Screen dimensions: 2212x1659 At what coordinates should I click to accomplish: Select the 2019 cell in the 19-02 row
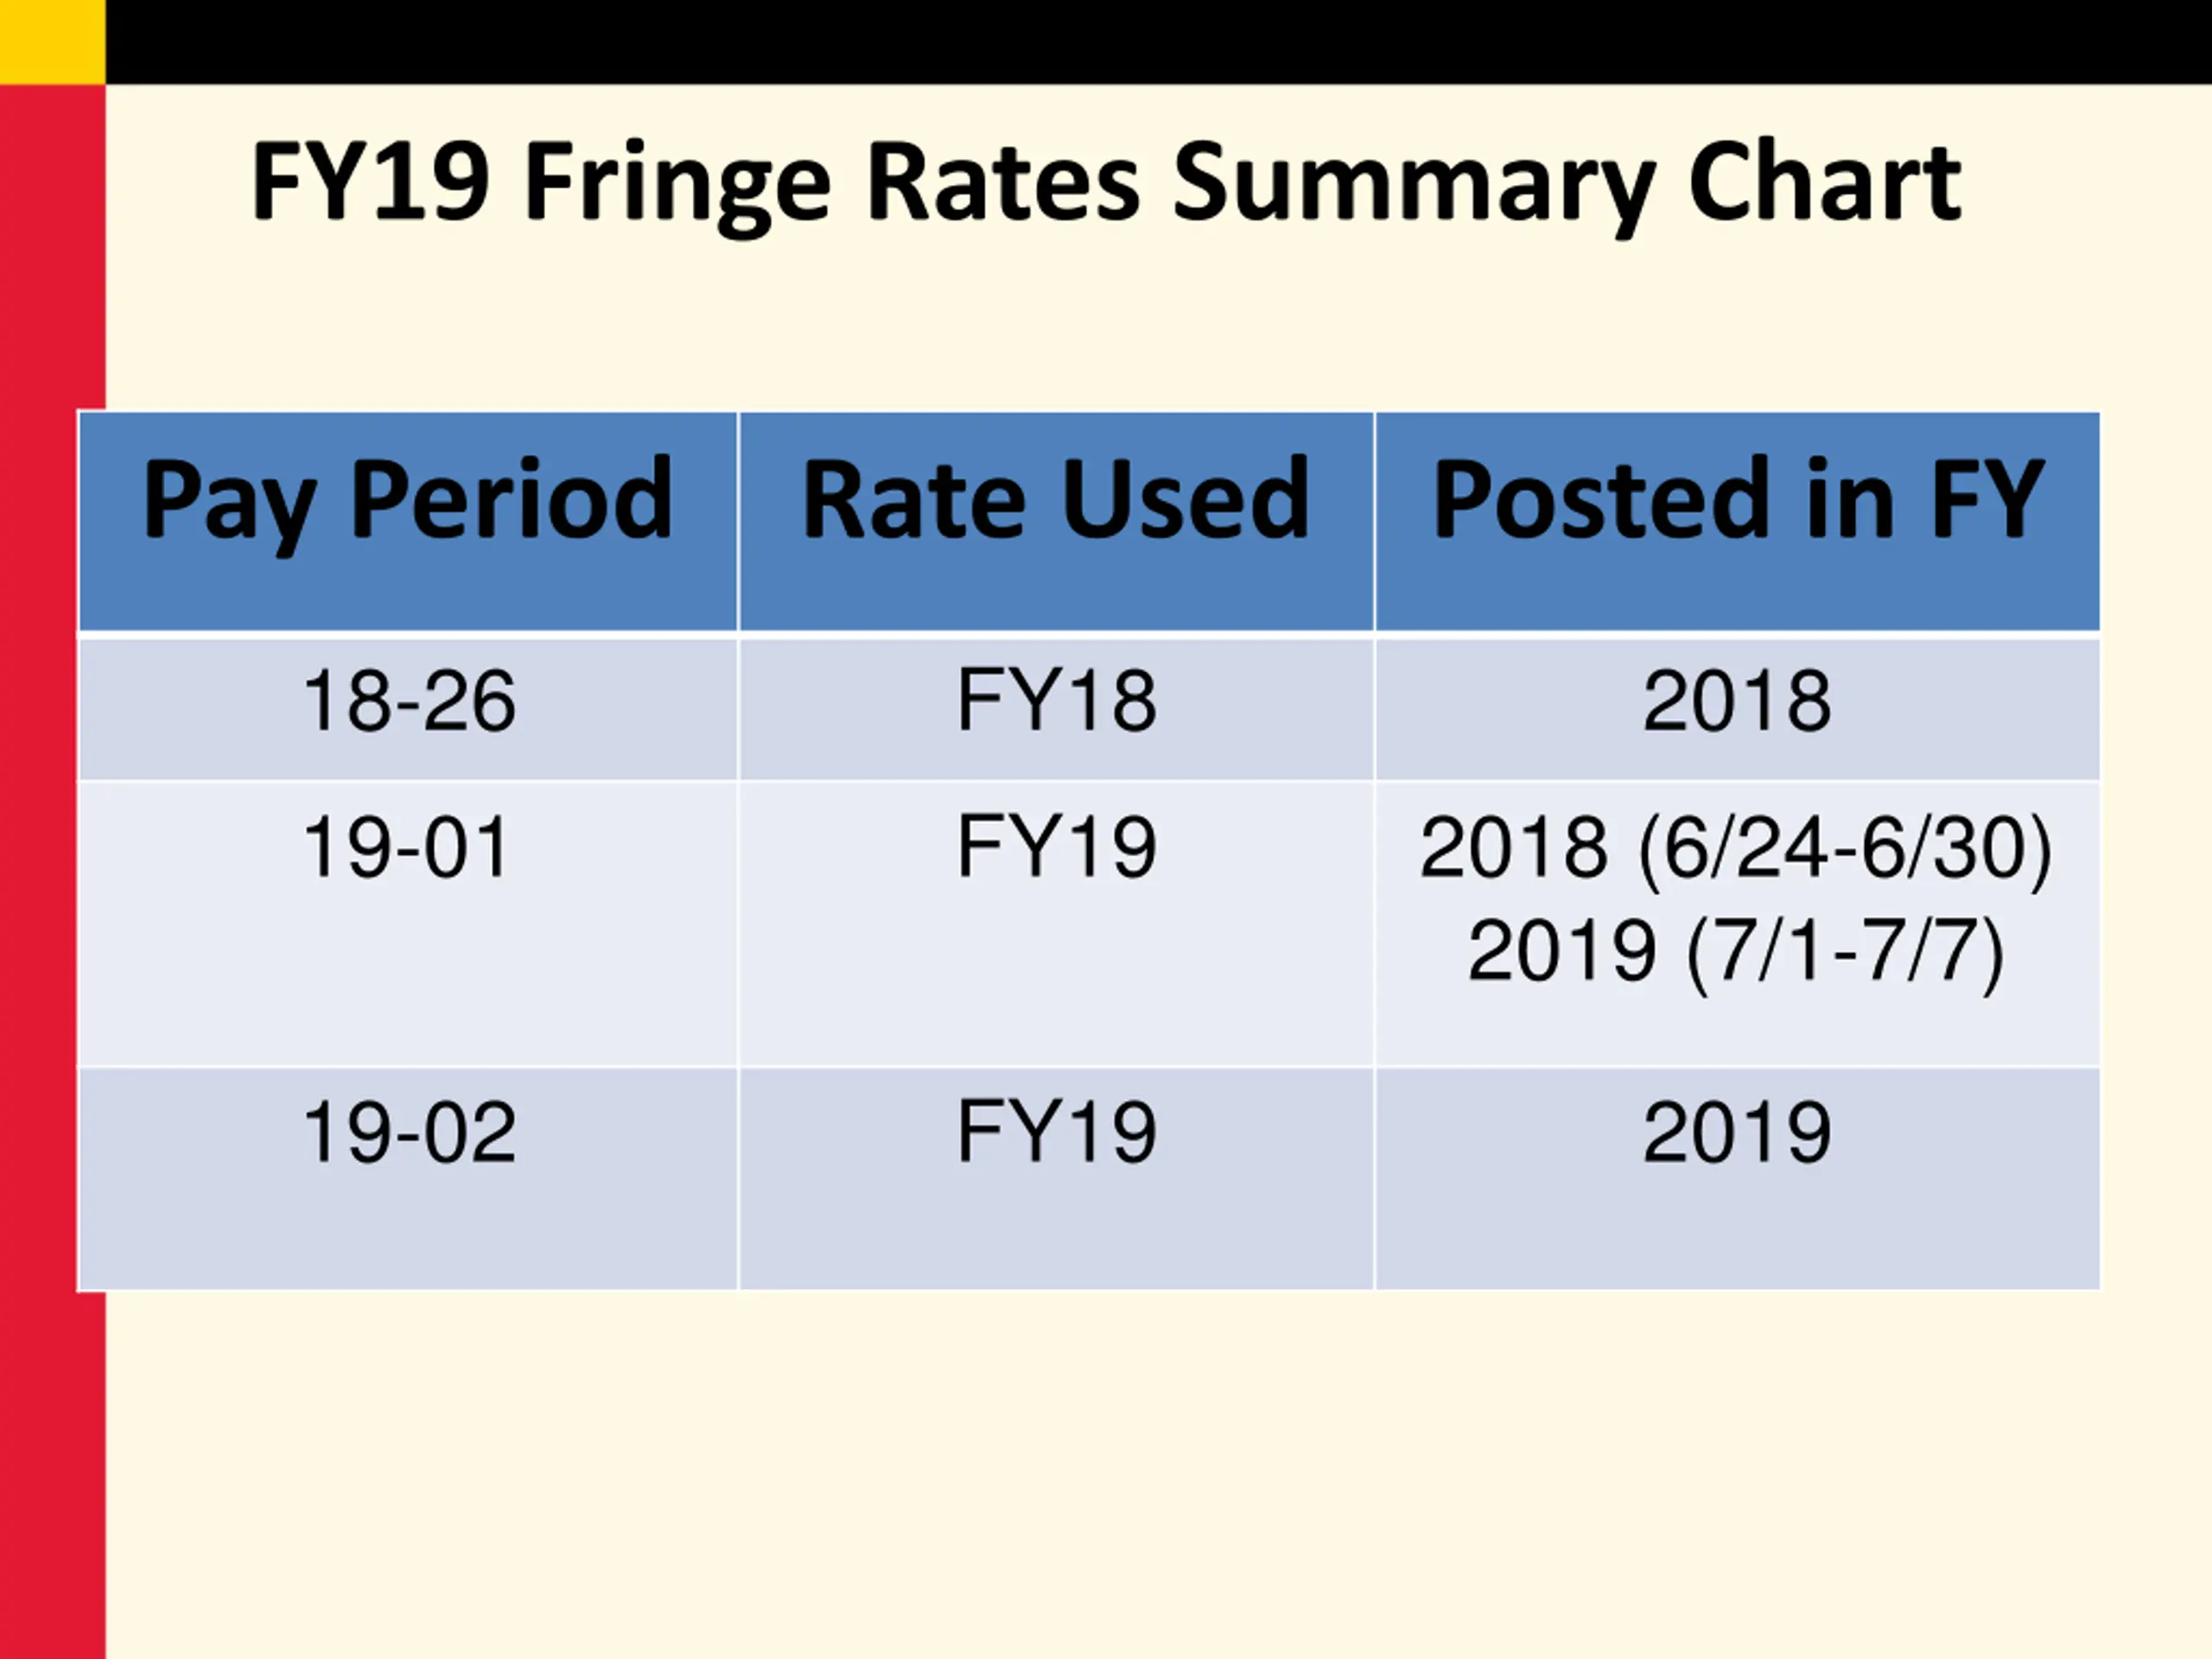[x=1737, y=1133]
